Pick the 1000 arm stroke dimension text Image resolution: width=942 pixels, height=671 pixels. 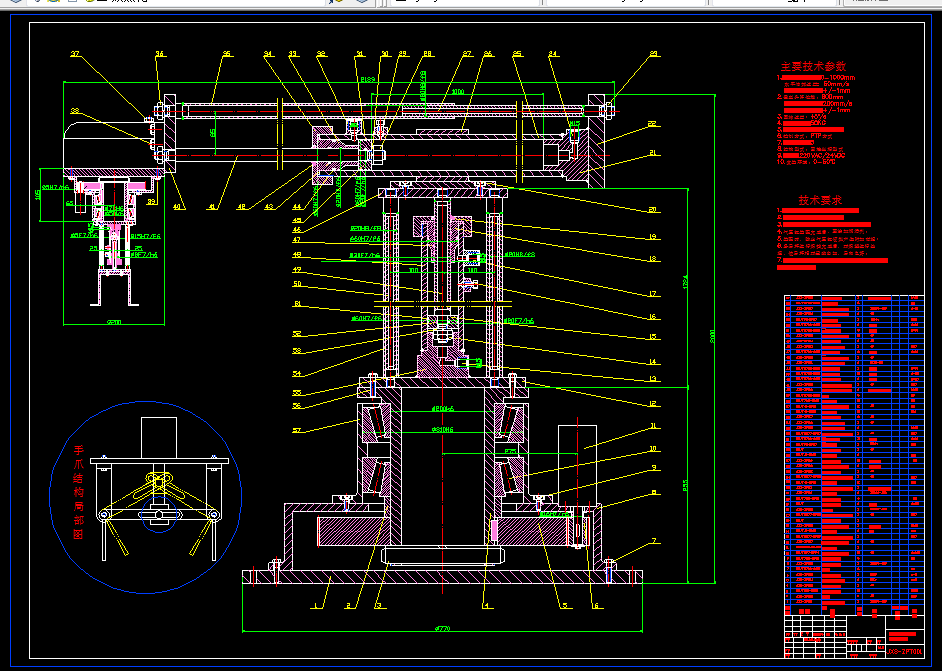(x=458, y=92)
